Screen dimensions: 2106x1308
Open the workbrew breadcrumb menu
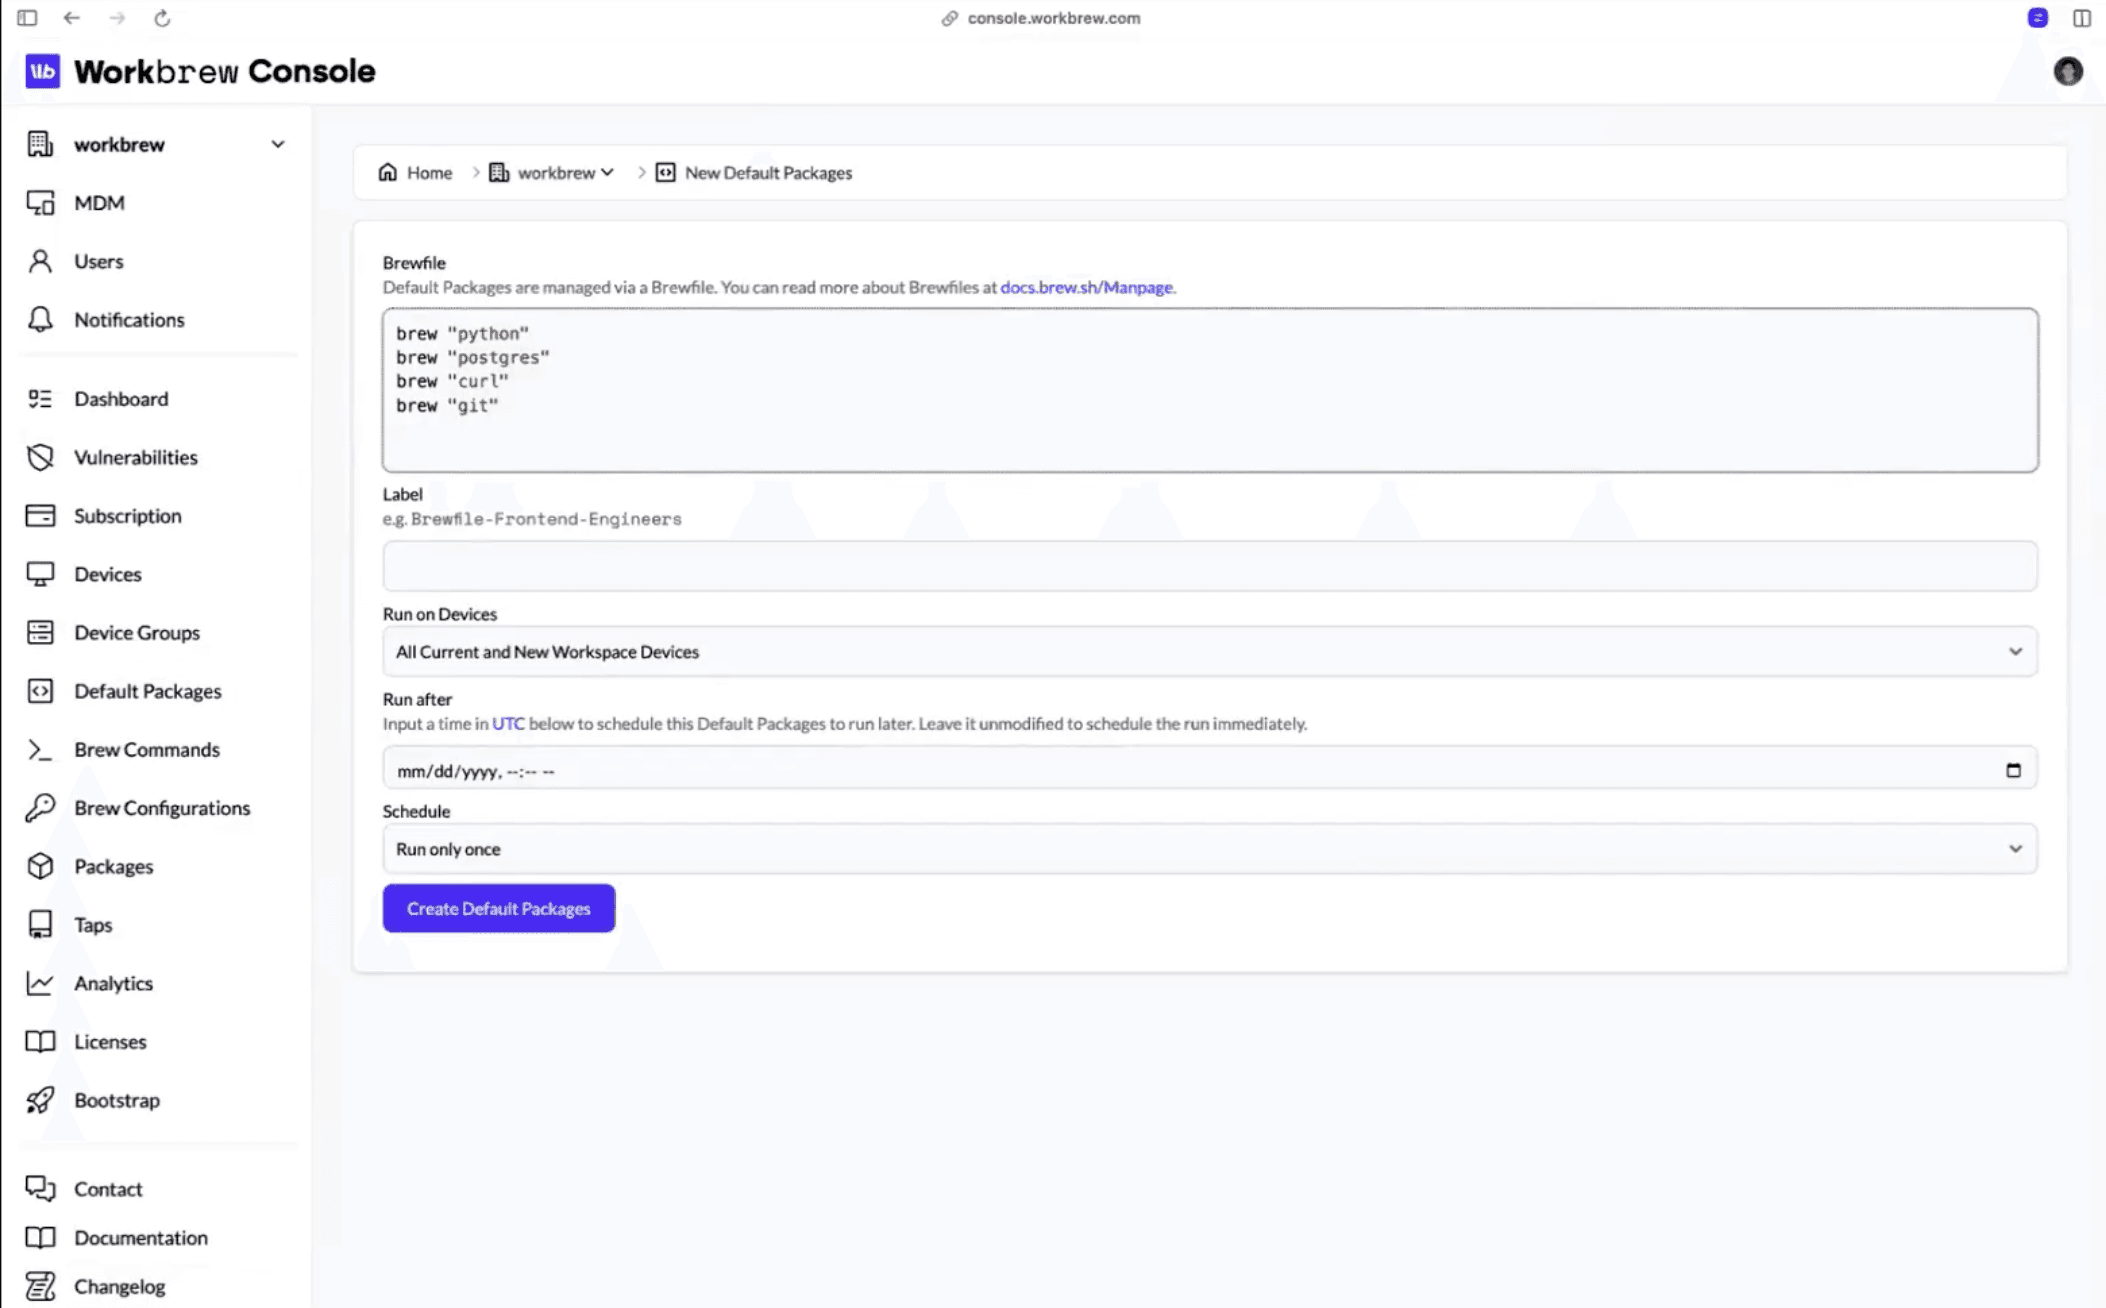(x=609, y=172)
